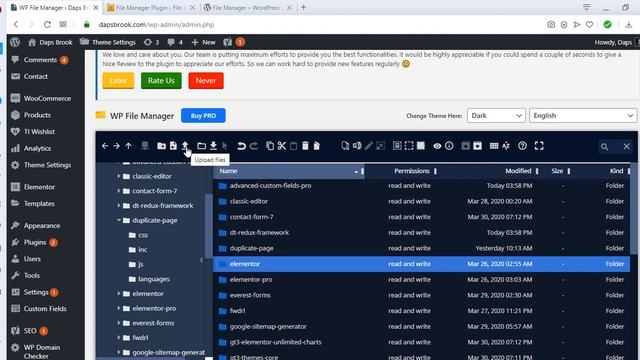Deselect all items via select none icon
This screenshot has width=640, height=360.
click(x=409, y=146)
